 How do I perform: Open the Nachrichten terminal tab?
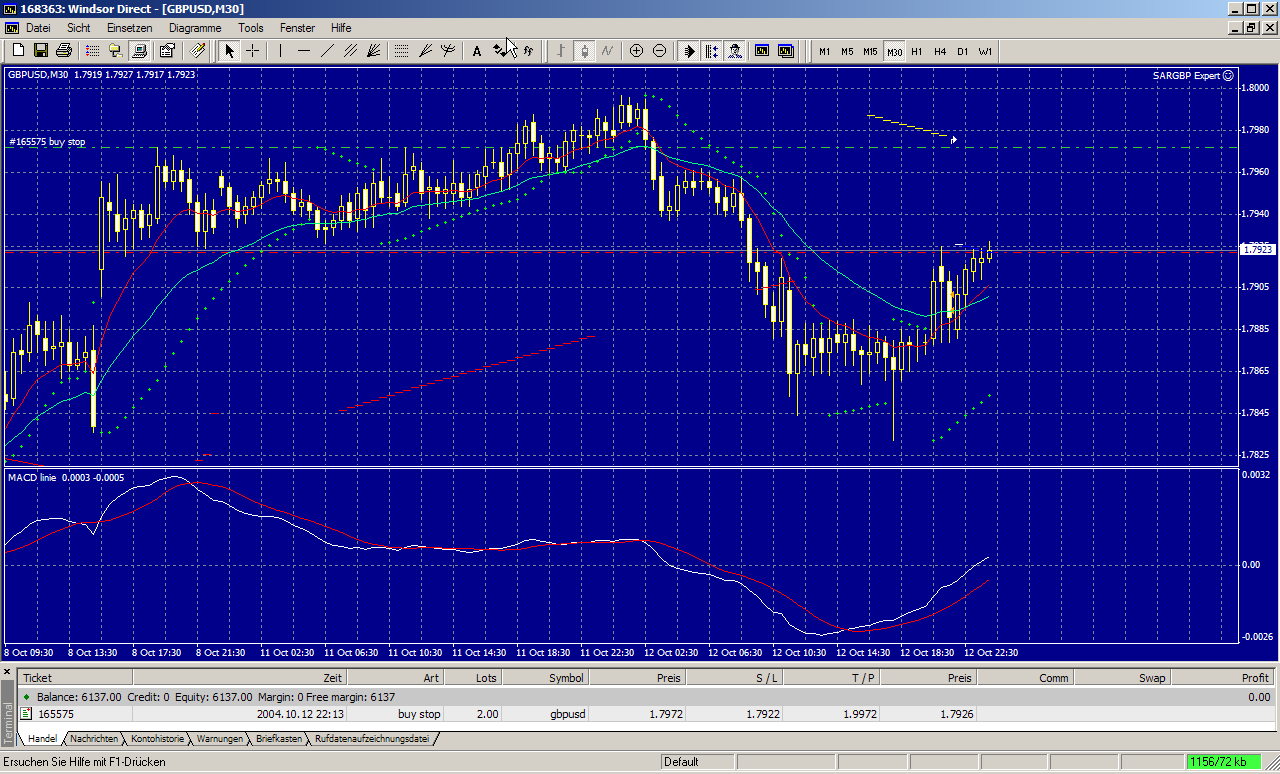click(x=94, y=739)
